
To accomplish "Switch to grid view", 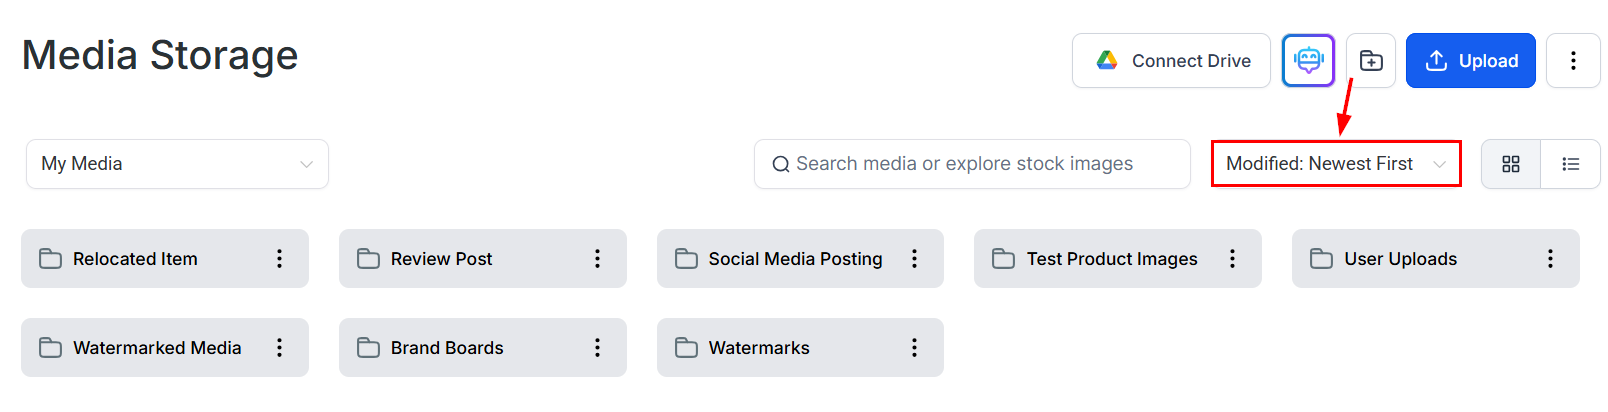I will 1511,164.
